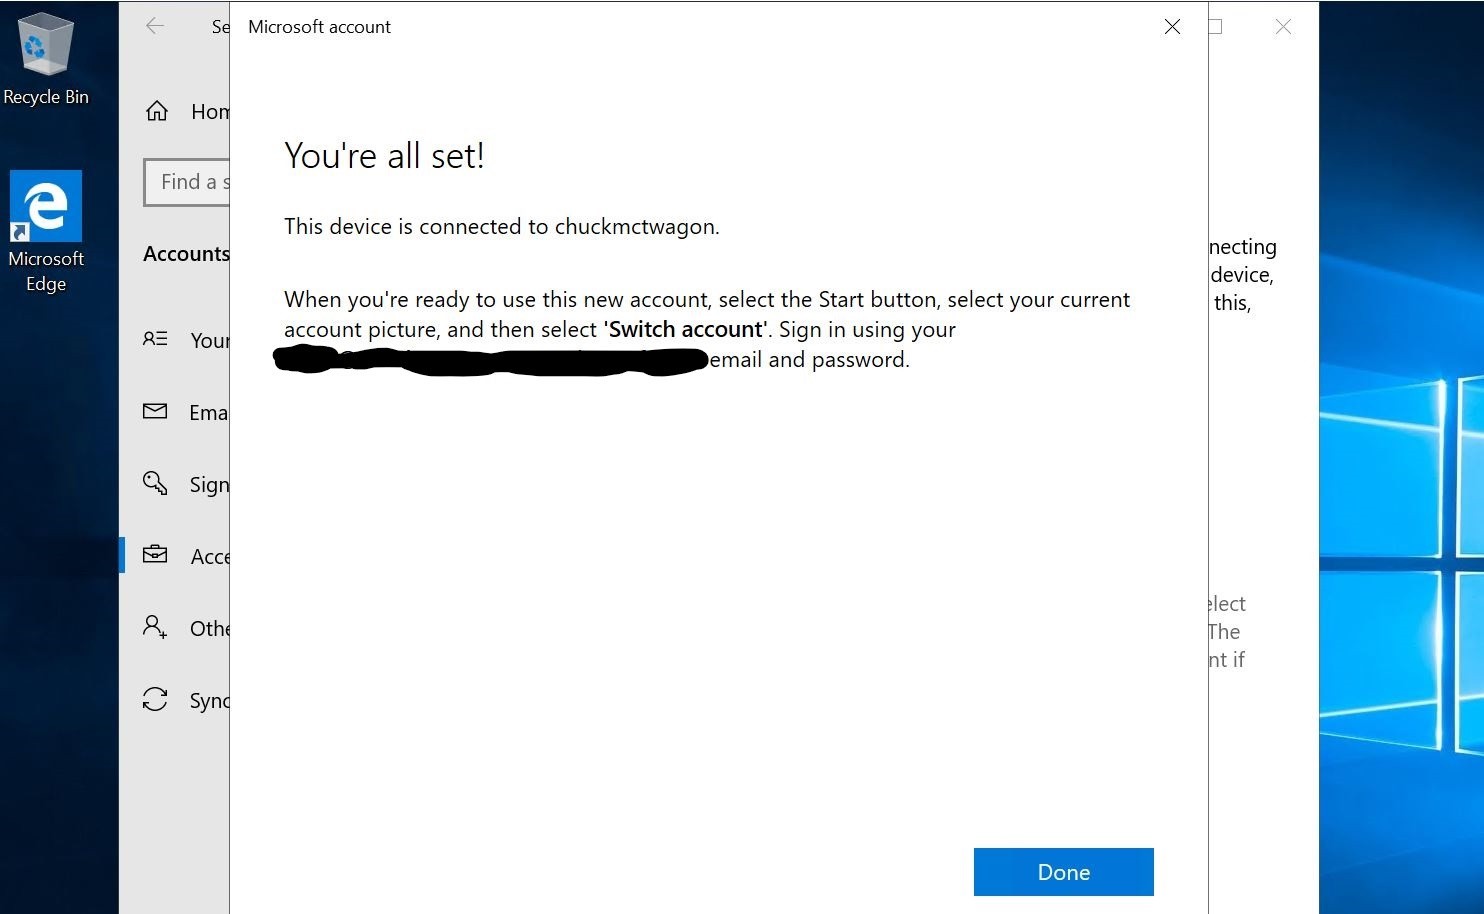Select the Access work or school briefcase icon

155,555
